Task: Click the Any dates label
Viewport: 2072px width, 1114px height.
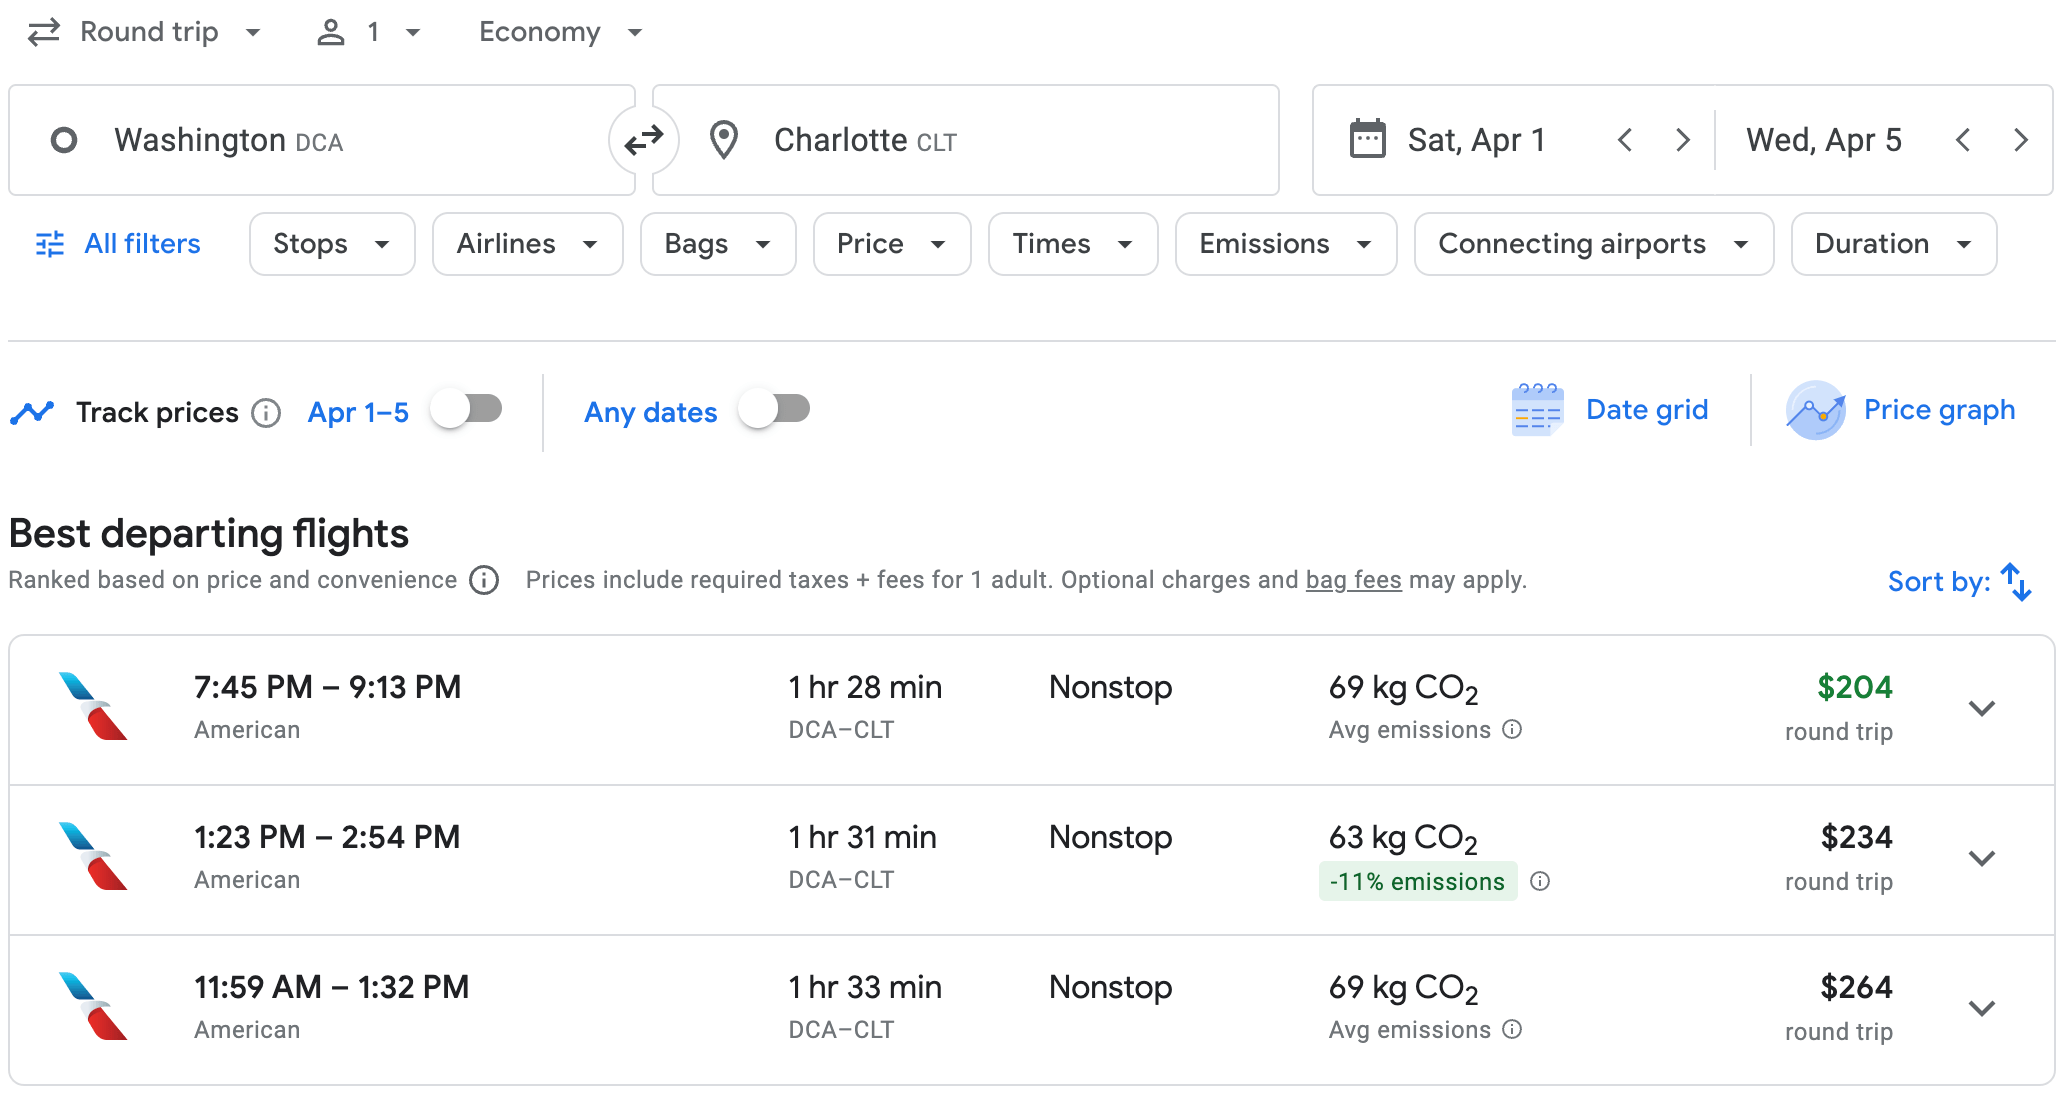Action: 651,412
